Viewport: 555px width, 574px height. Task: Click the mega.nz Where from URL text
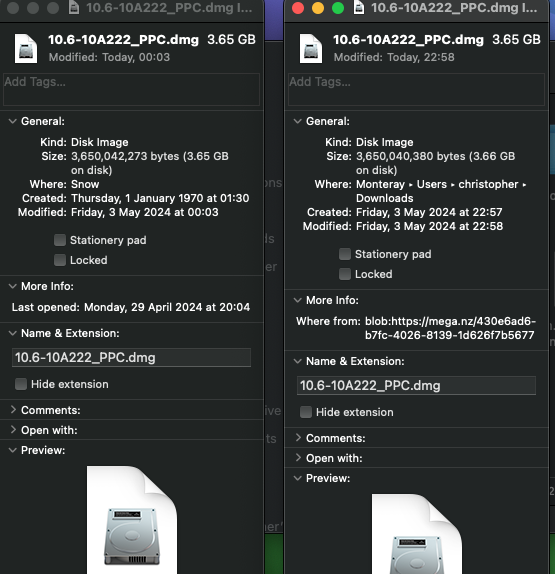tap(450, 328)
